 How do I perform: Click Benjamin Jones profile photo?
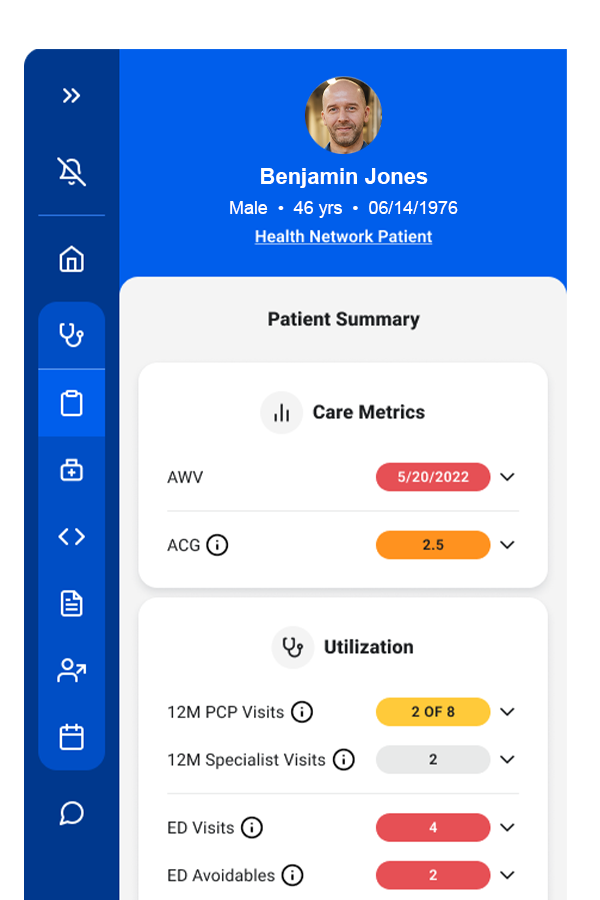point(343,115)
